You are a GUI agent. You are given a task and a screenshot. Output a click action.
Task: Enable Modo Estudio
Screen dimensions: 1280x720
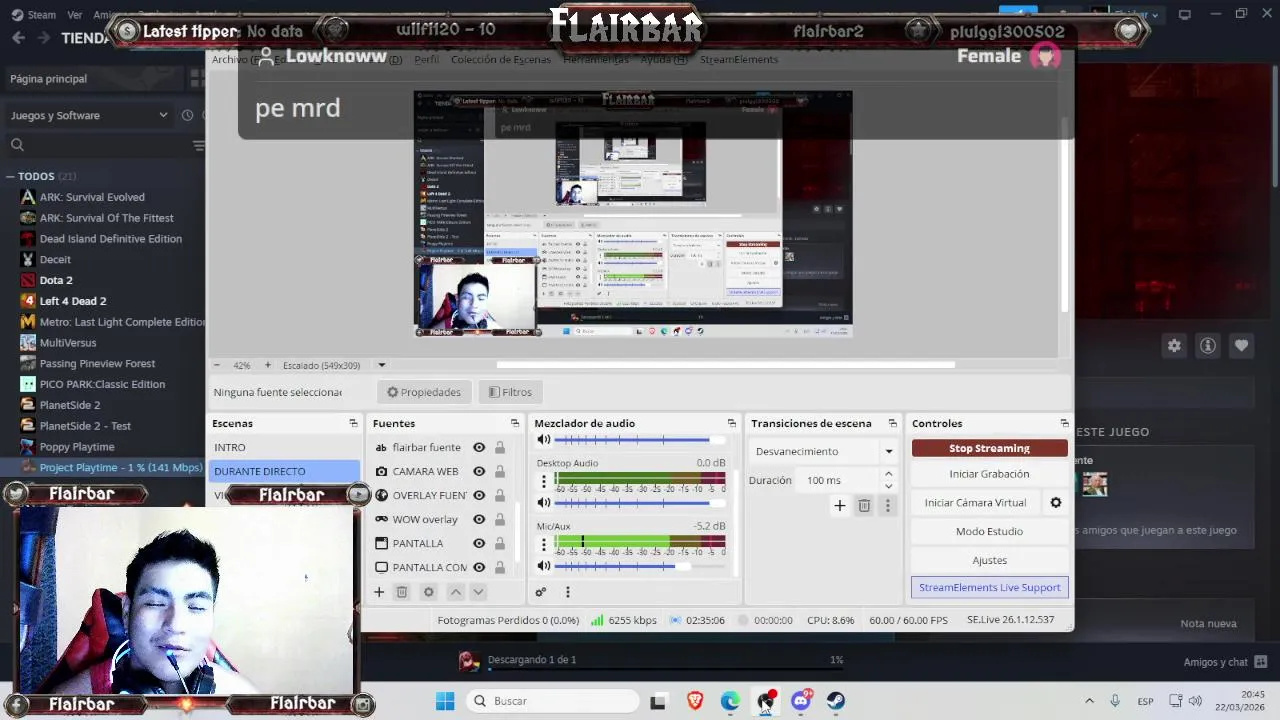989,532
